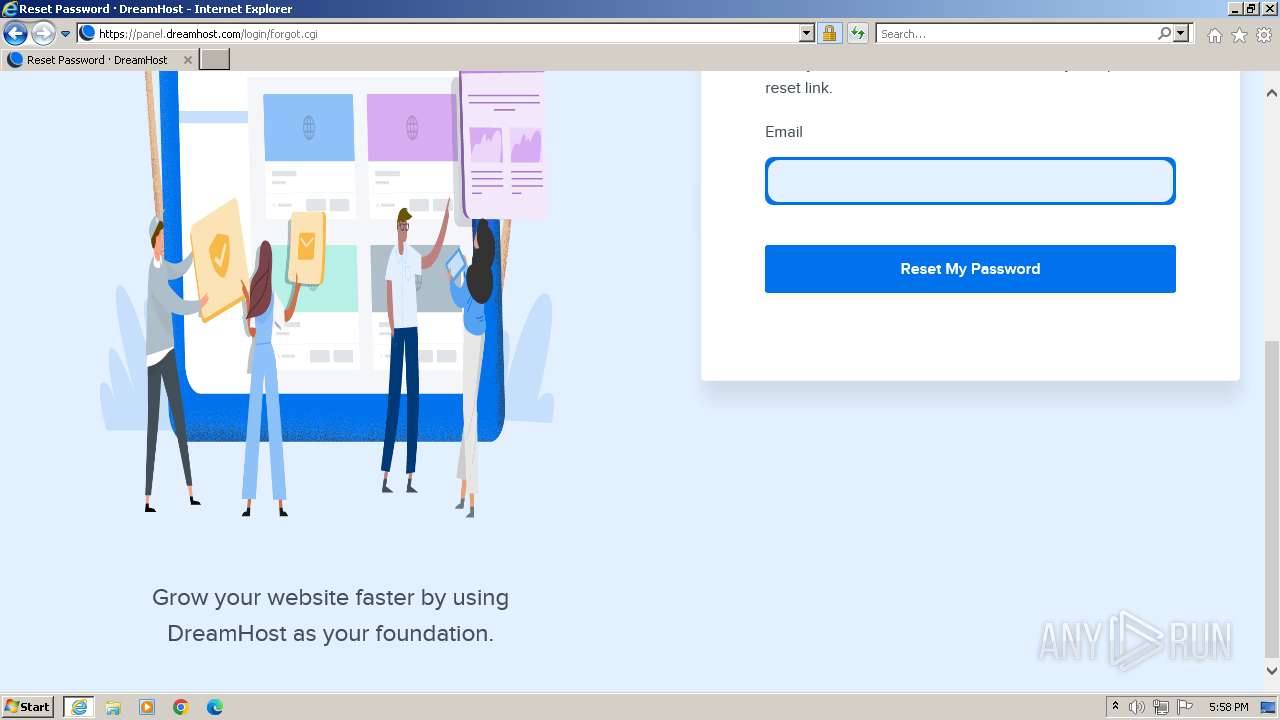Open the media player taskbar icon
This screenshot has height=720, width=1280.
[x=147, y=707]
